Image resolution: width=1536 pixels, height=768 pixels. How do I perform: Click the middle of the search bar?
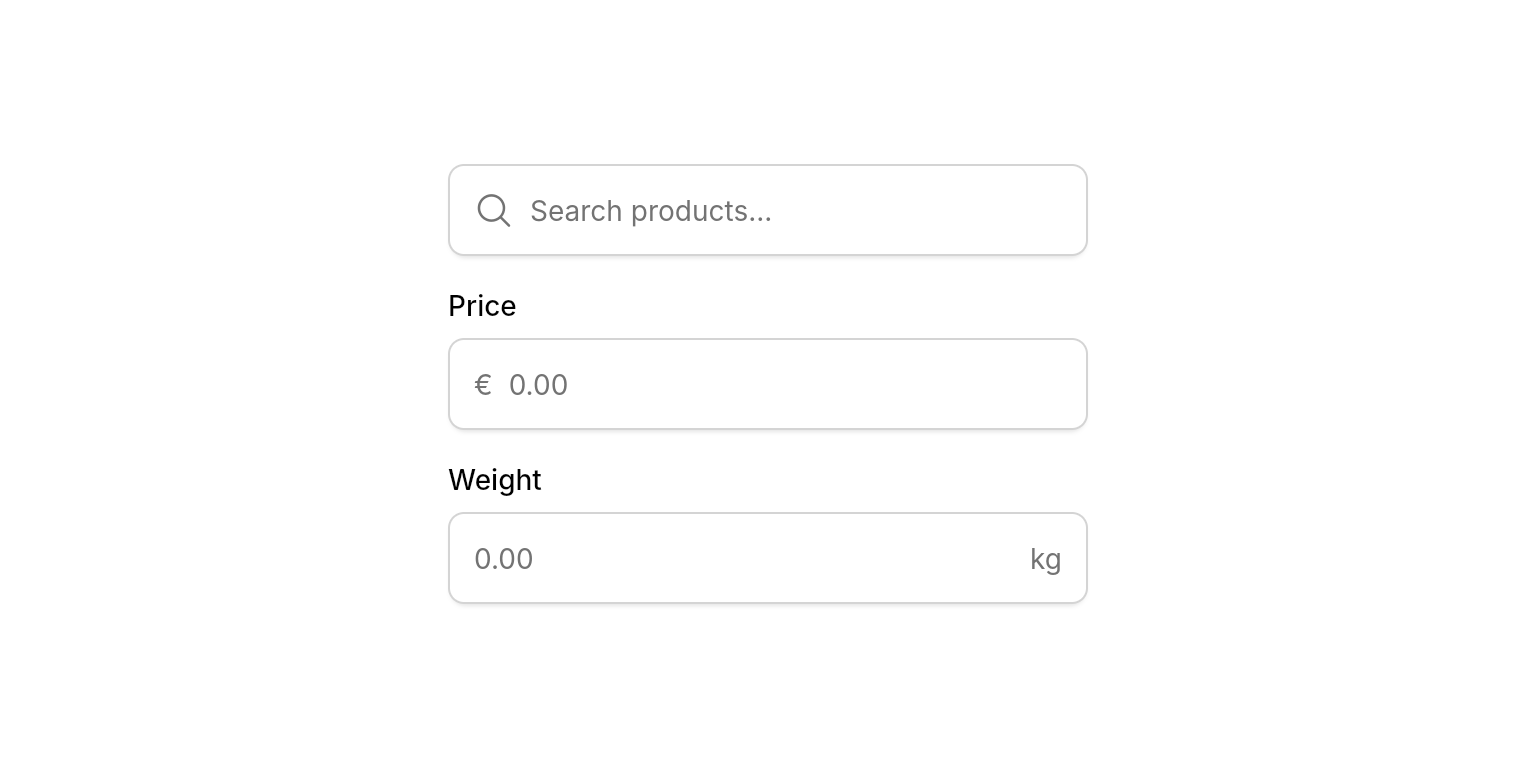[x=768, y=210]
